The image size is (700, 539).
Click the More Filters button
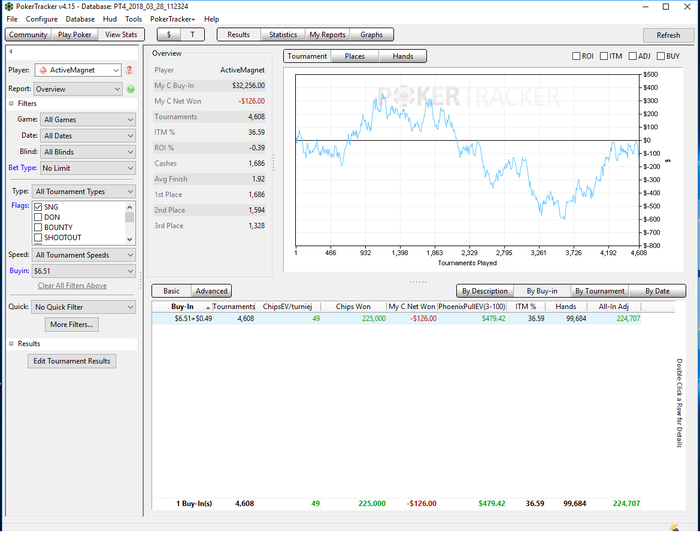[71, 325]
